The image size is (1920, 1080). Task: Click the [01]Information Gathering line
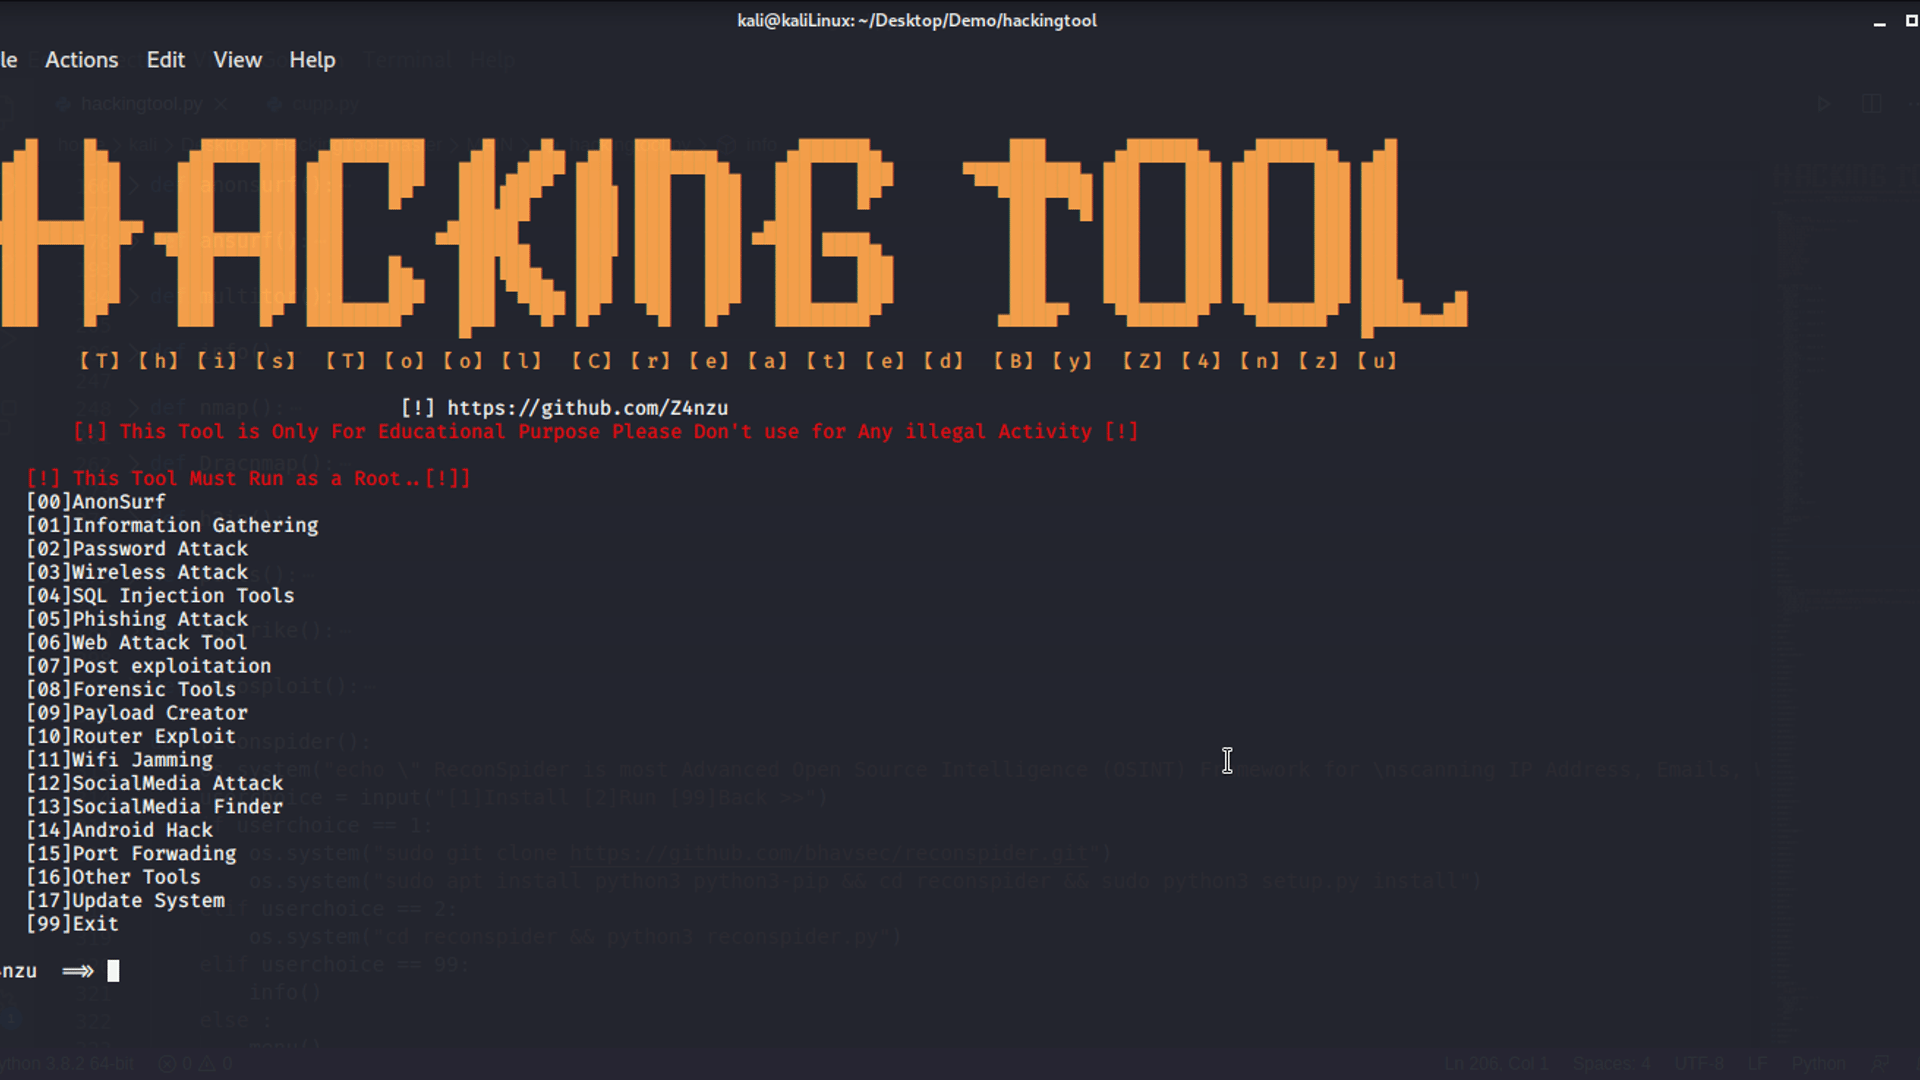click(x=172, y=526)
